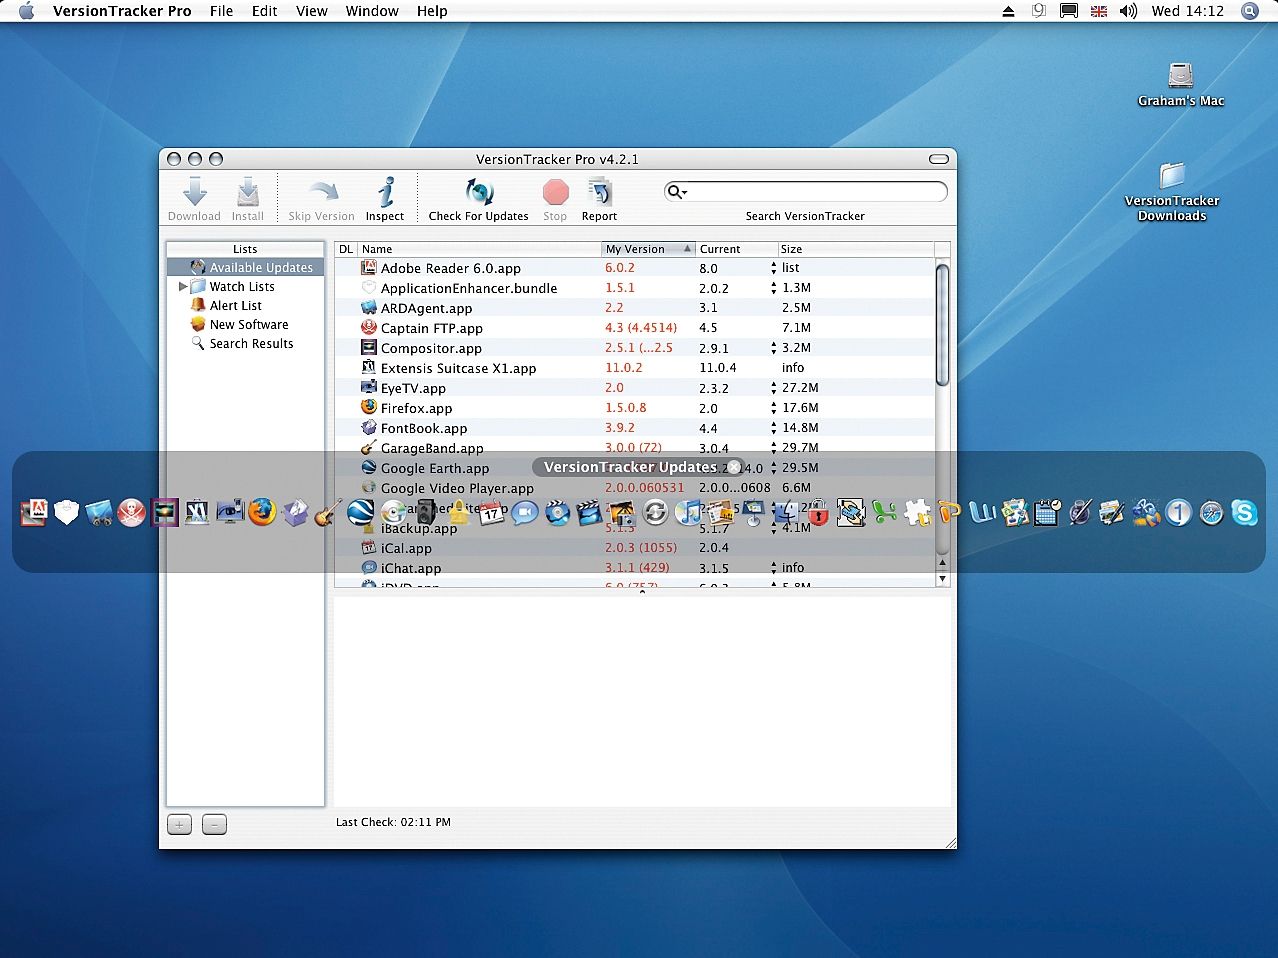
Task: Click the Install toolbar icon
Action: 248,191
